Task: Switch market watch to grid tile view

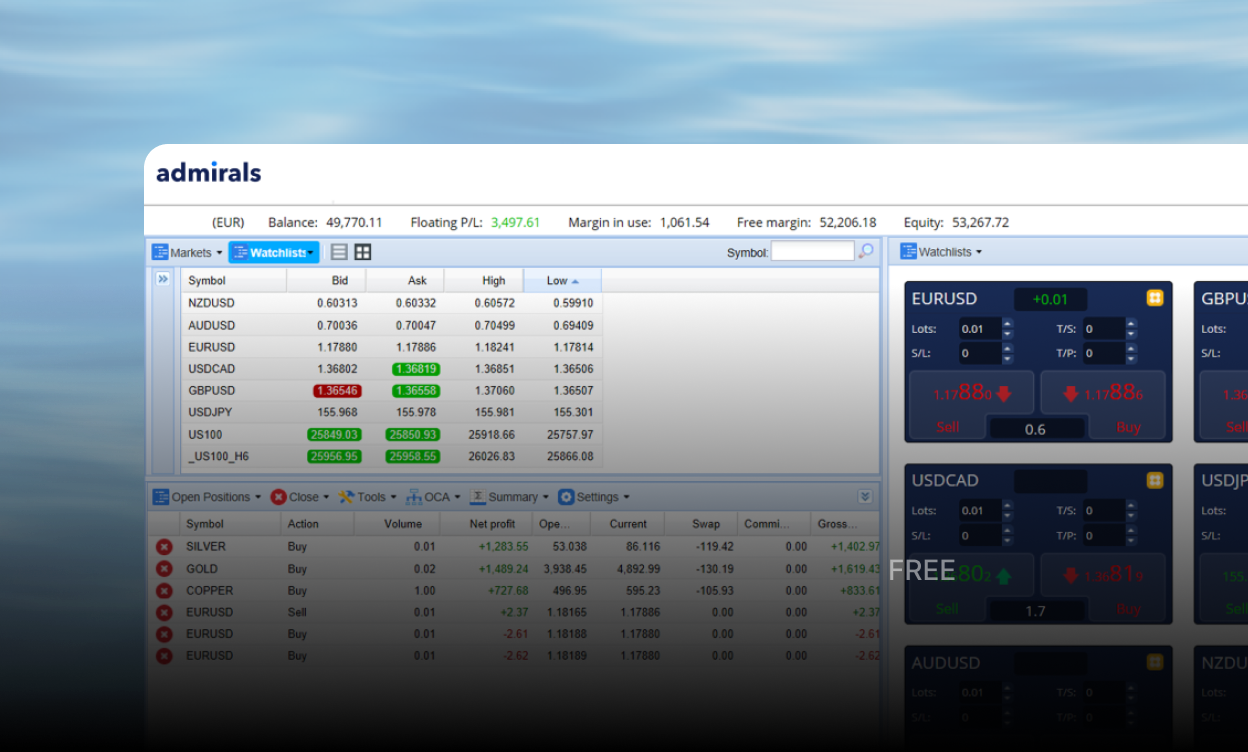Action: pos(362,253)
